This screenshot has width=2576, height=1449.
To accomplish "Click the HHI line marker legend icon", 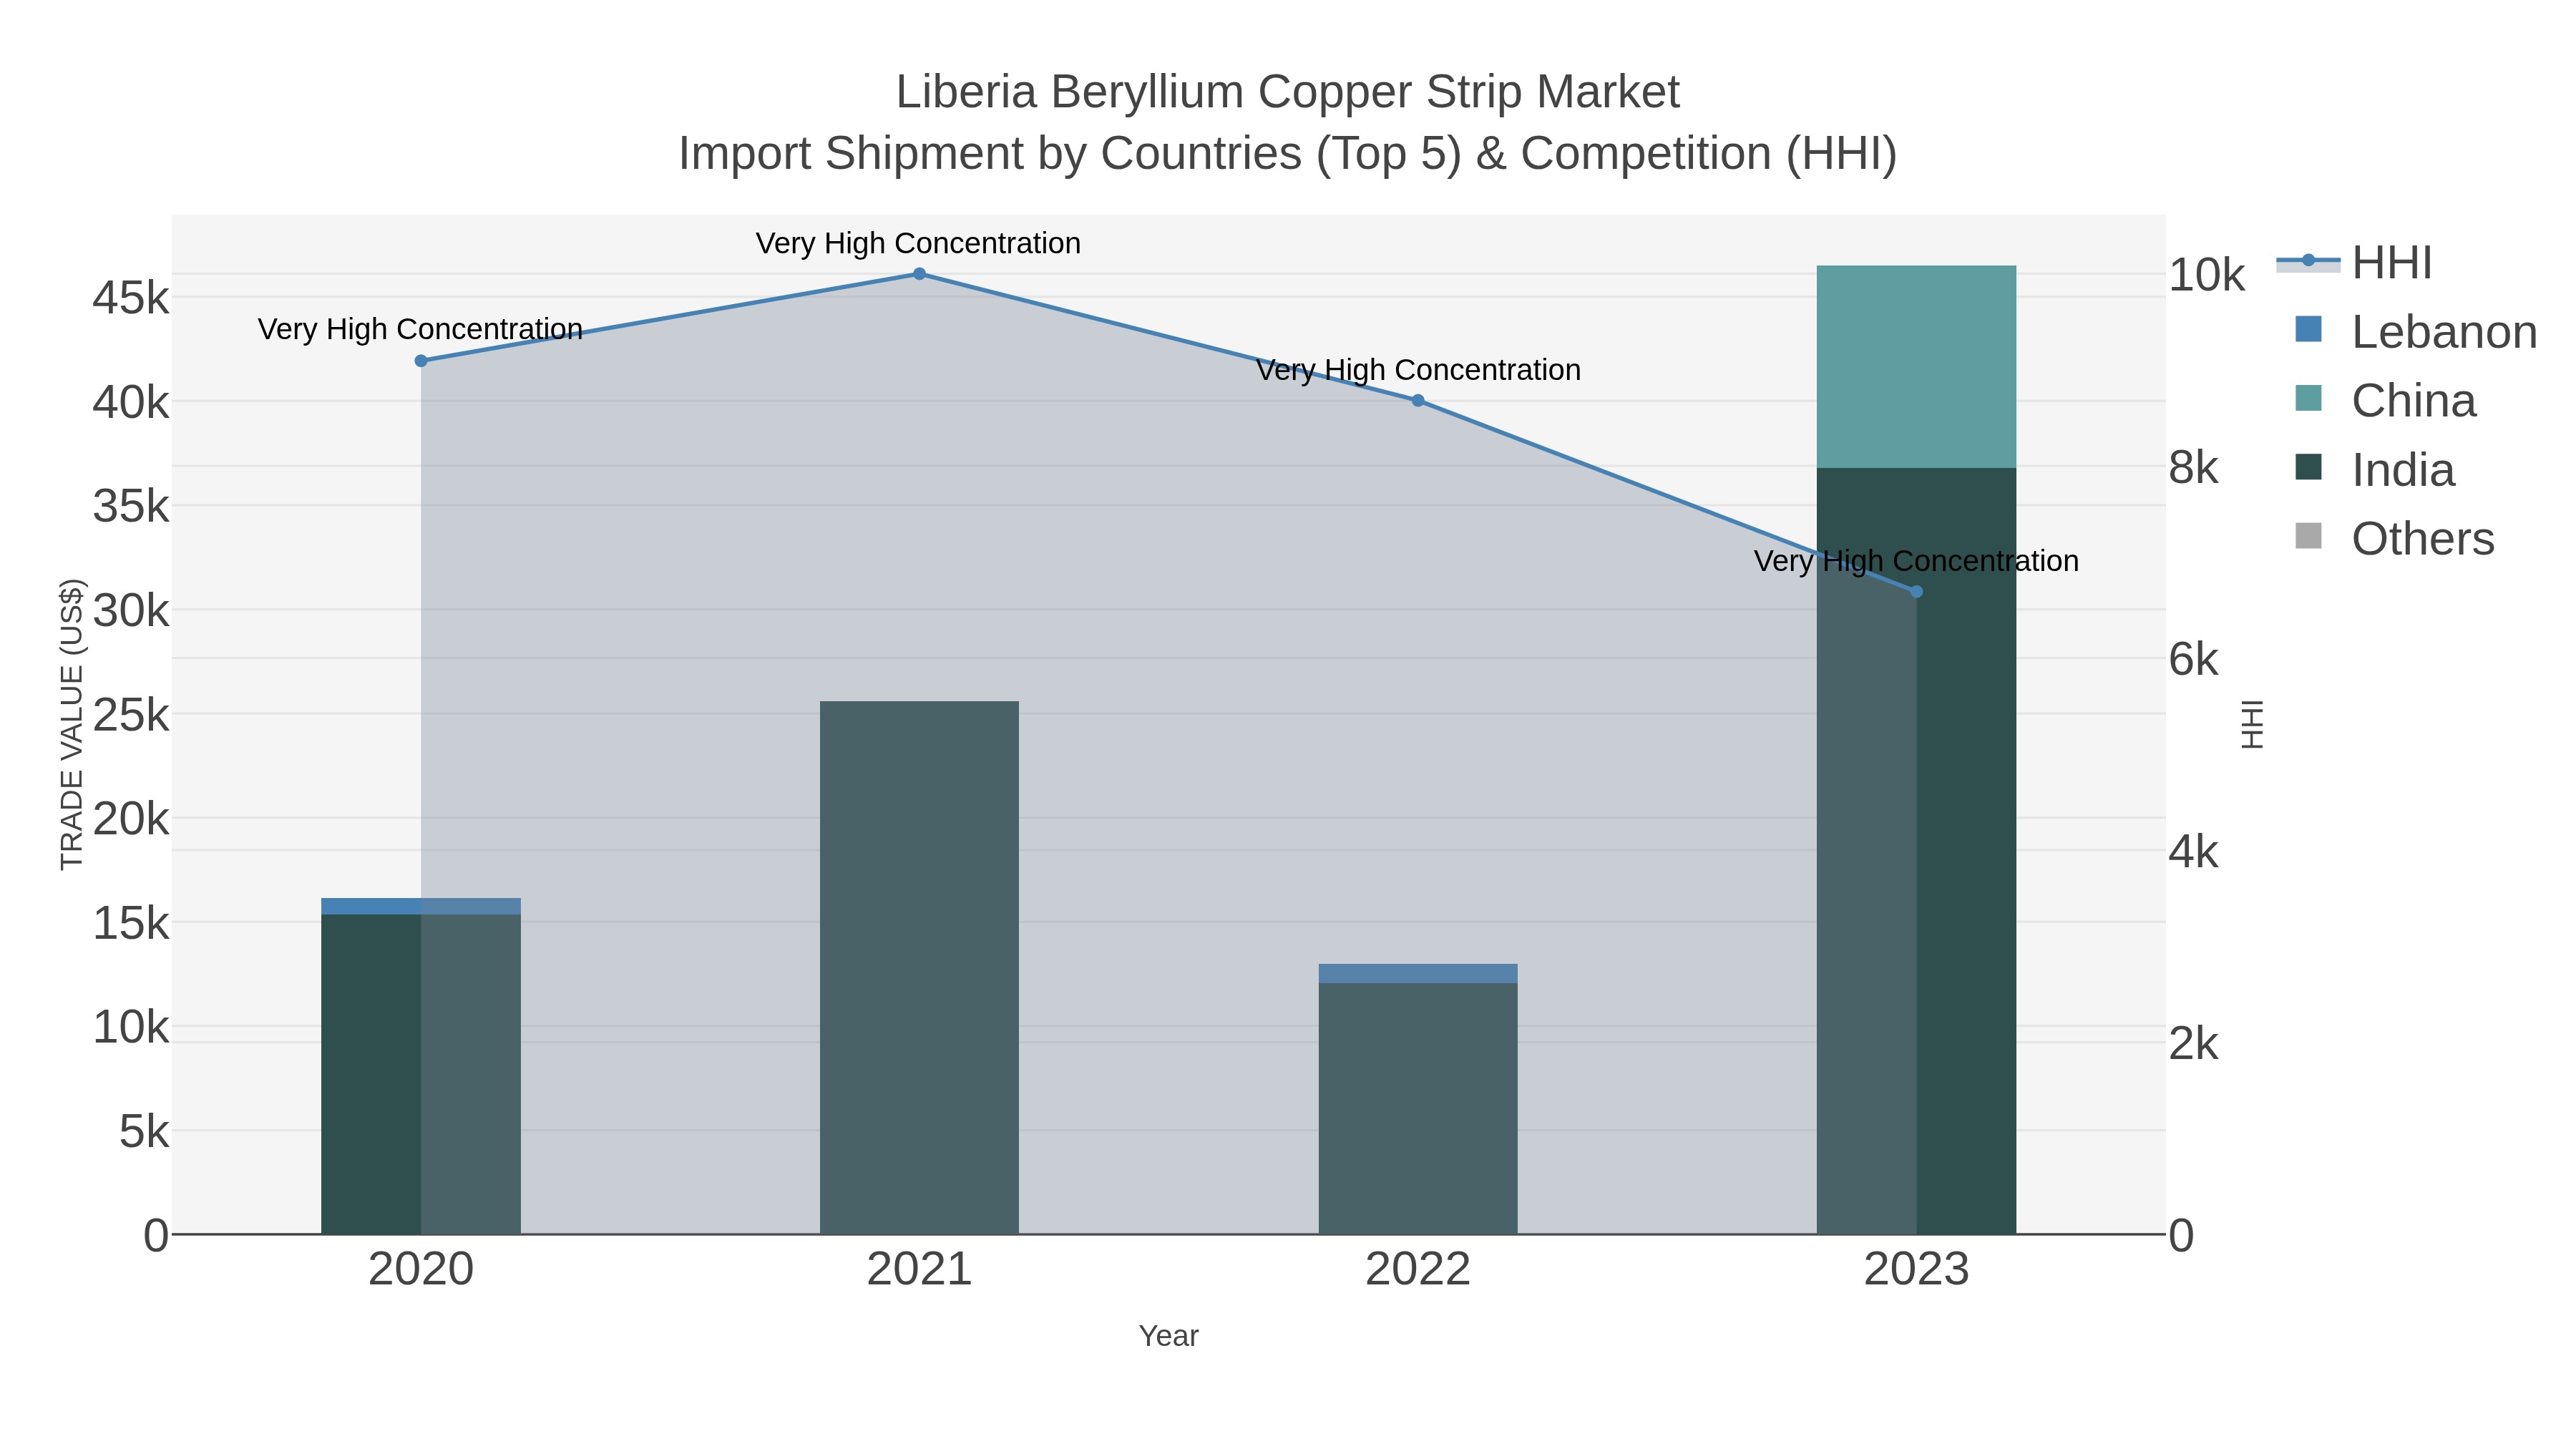I will 2308,261.
